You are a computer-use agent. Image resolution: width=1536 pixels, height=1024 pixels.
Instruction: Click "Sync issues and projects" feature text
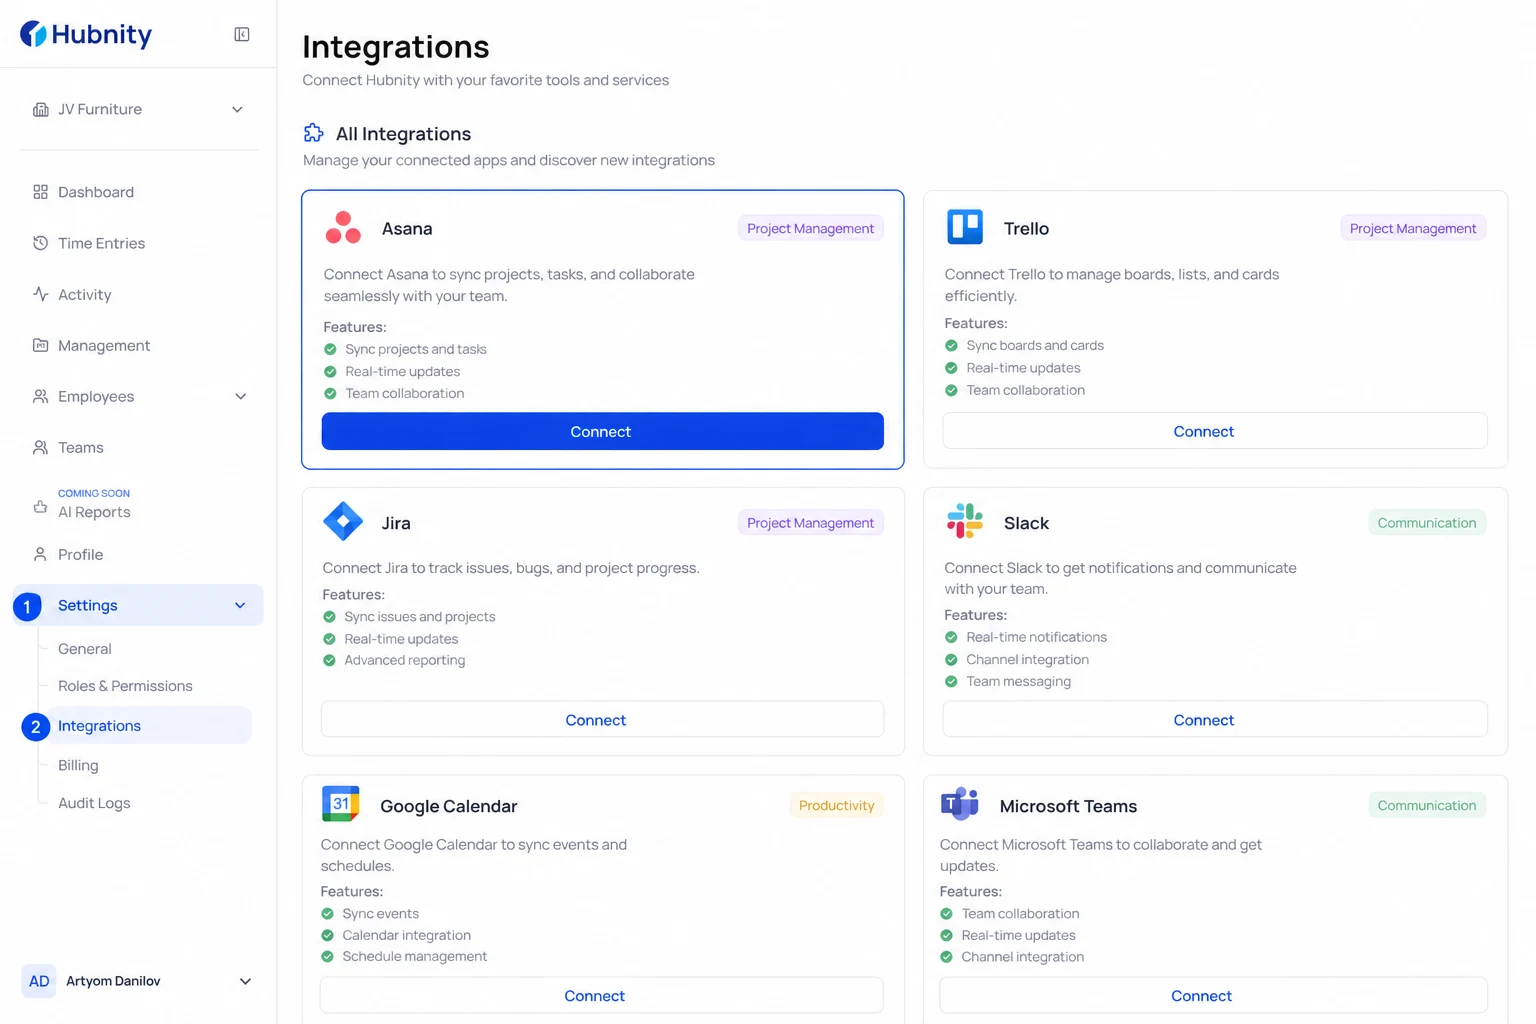coord(419,616)
